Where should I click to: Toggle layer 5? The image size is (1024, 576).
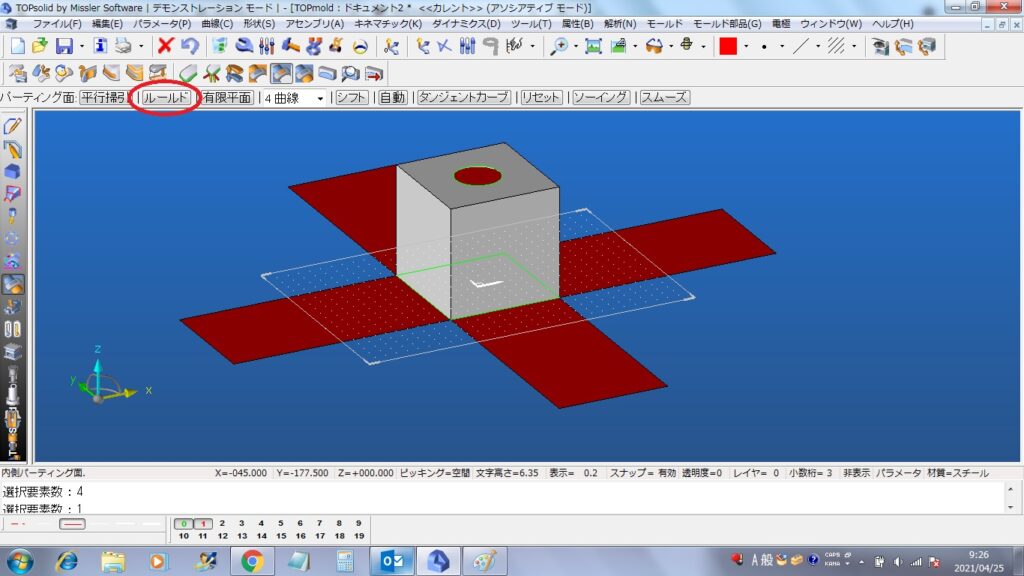(x=281, y=523)
